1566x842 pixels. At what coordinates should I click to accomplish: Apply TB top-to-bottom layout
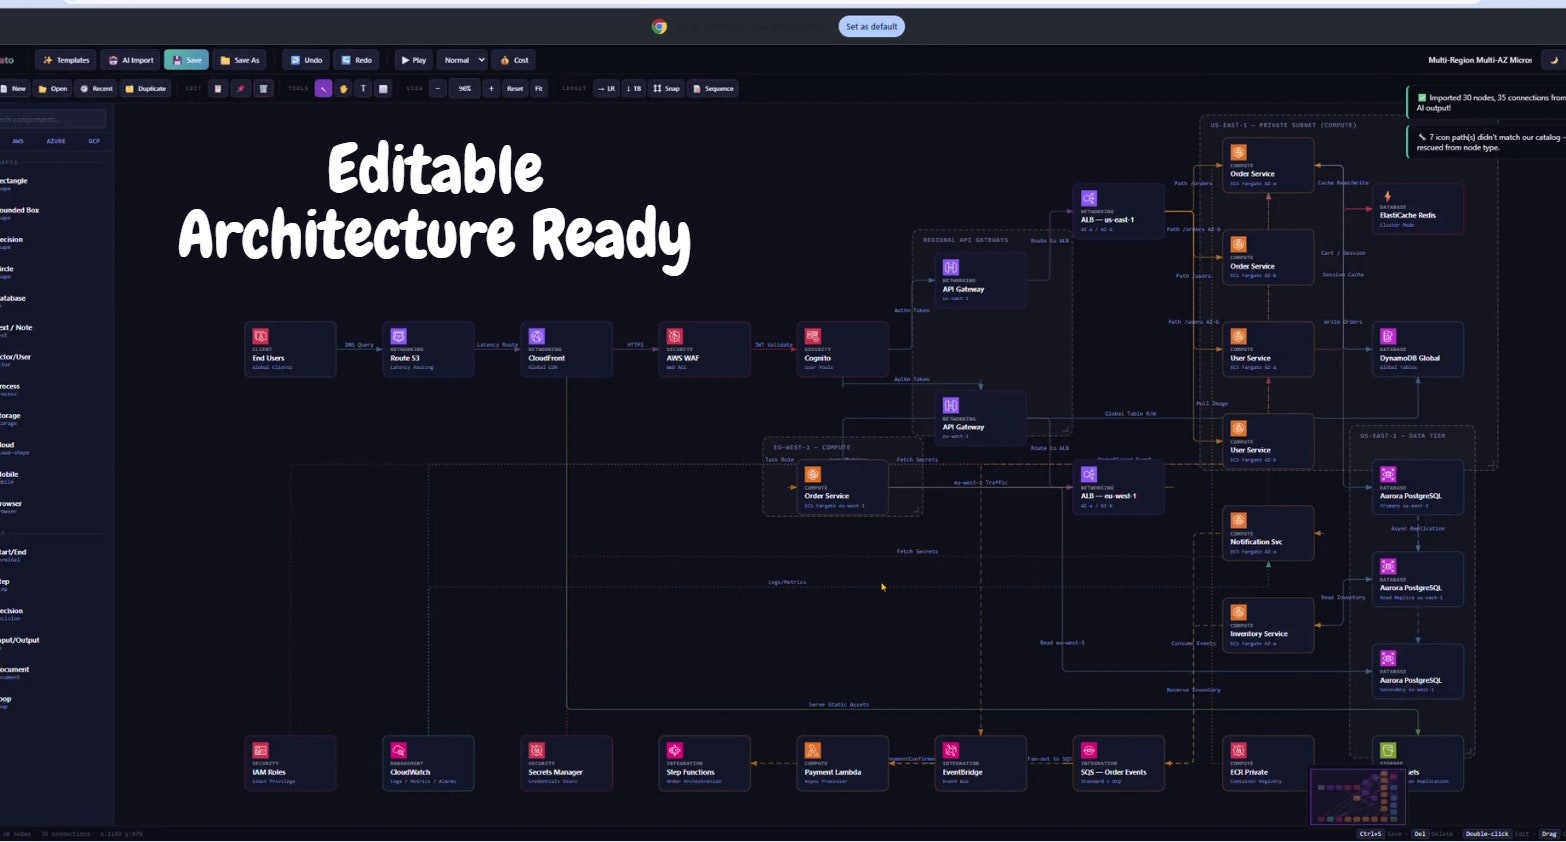point(634,89)
